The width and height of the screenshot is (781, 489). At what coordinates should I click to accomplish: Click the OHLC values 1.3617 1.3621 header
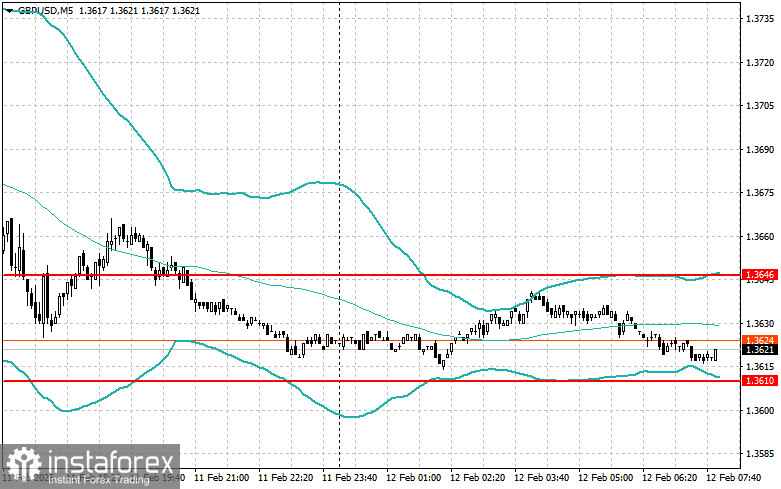pos(139,10)
